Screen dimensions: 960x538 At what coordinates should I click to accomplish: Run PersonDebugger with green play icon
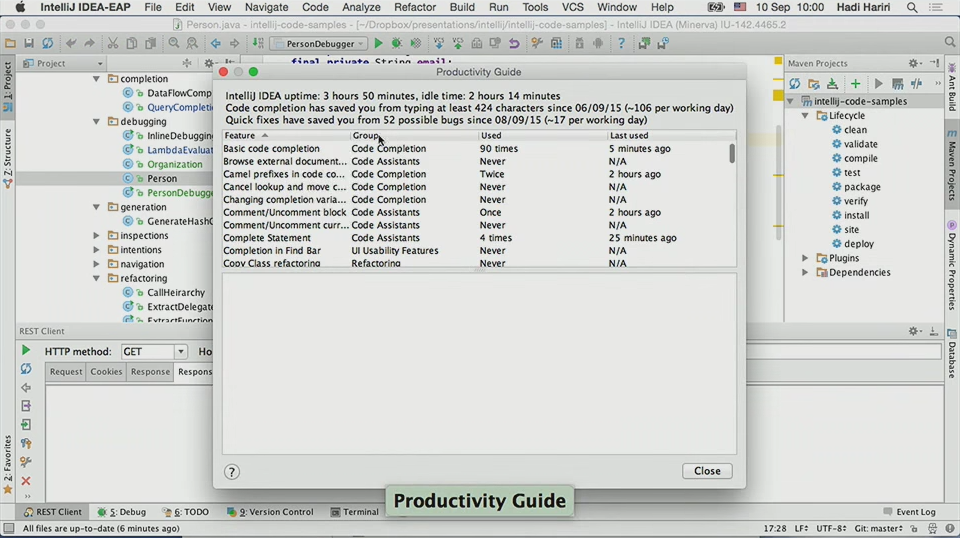tap(378, 43)
